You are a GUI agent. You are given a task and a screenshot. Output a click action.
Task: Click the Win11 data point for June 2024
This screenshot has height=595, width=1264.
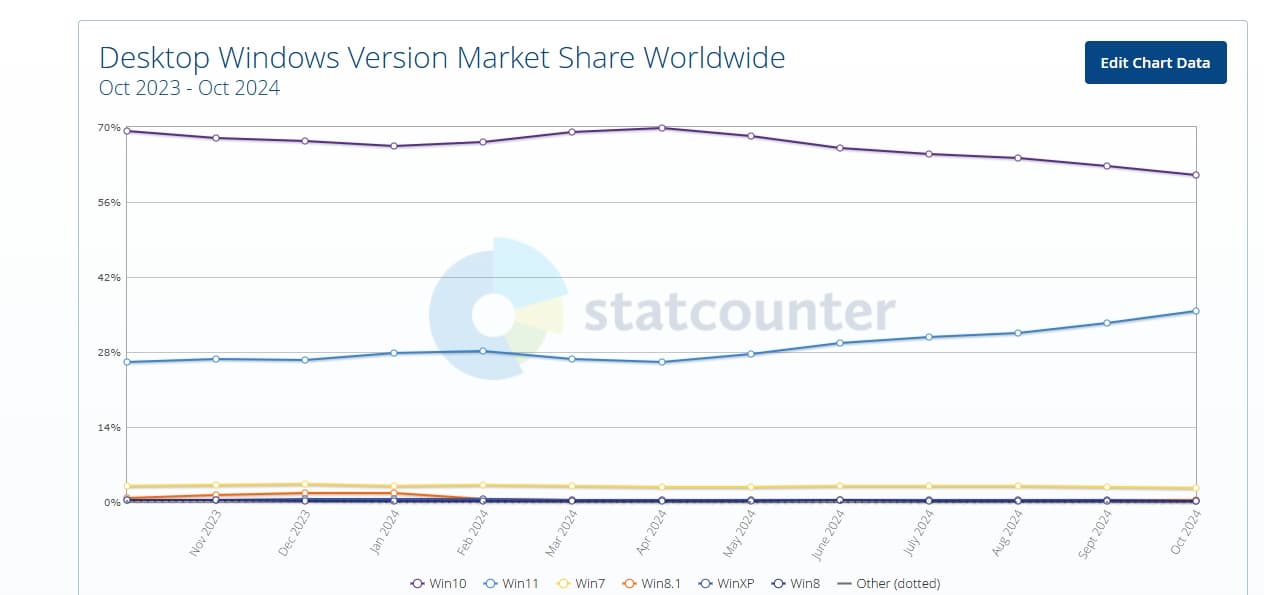[x=840, y=343]
